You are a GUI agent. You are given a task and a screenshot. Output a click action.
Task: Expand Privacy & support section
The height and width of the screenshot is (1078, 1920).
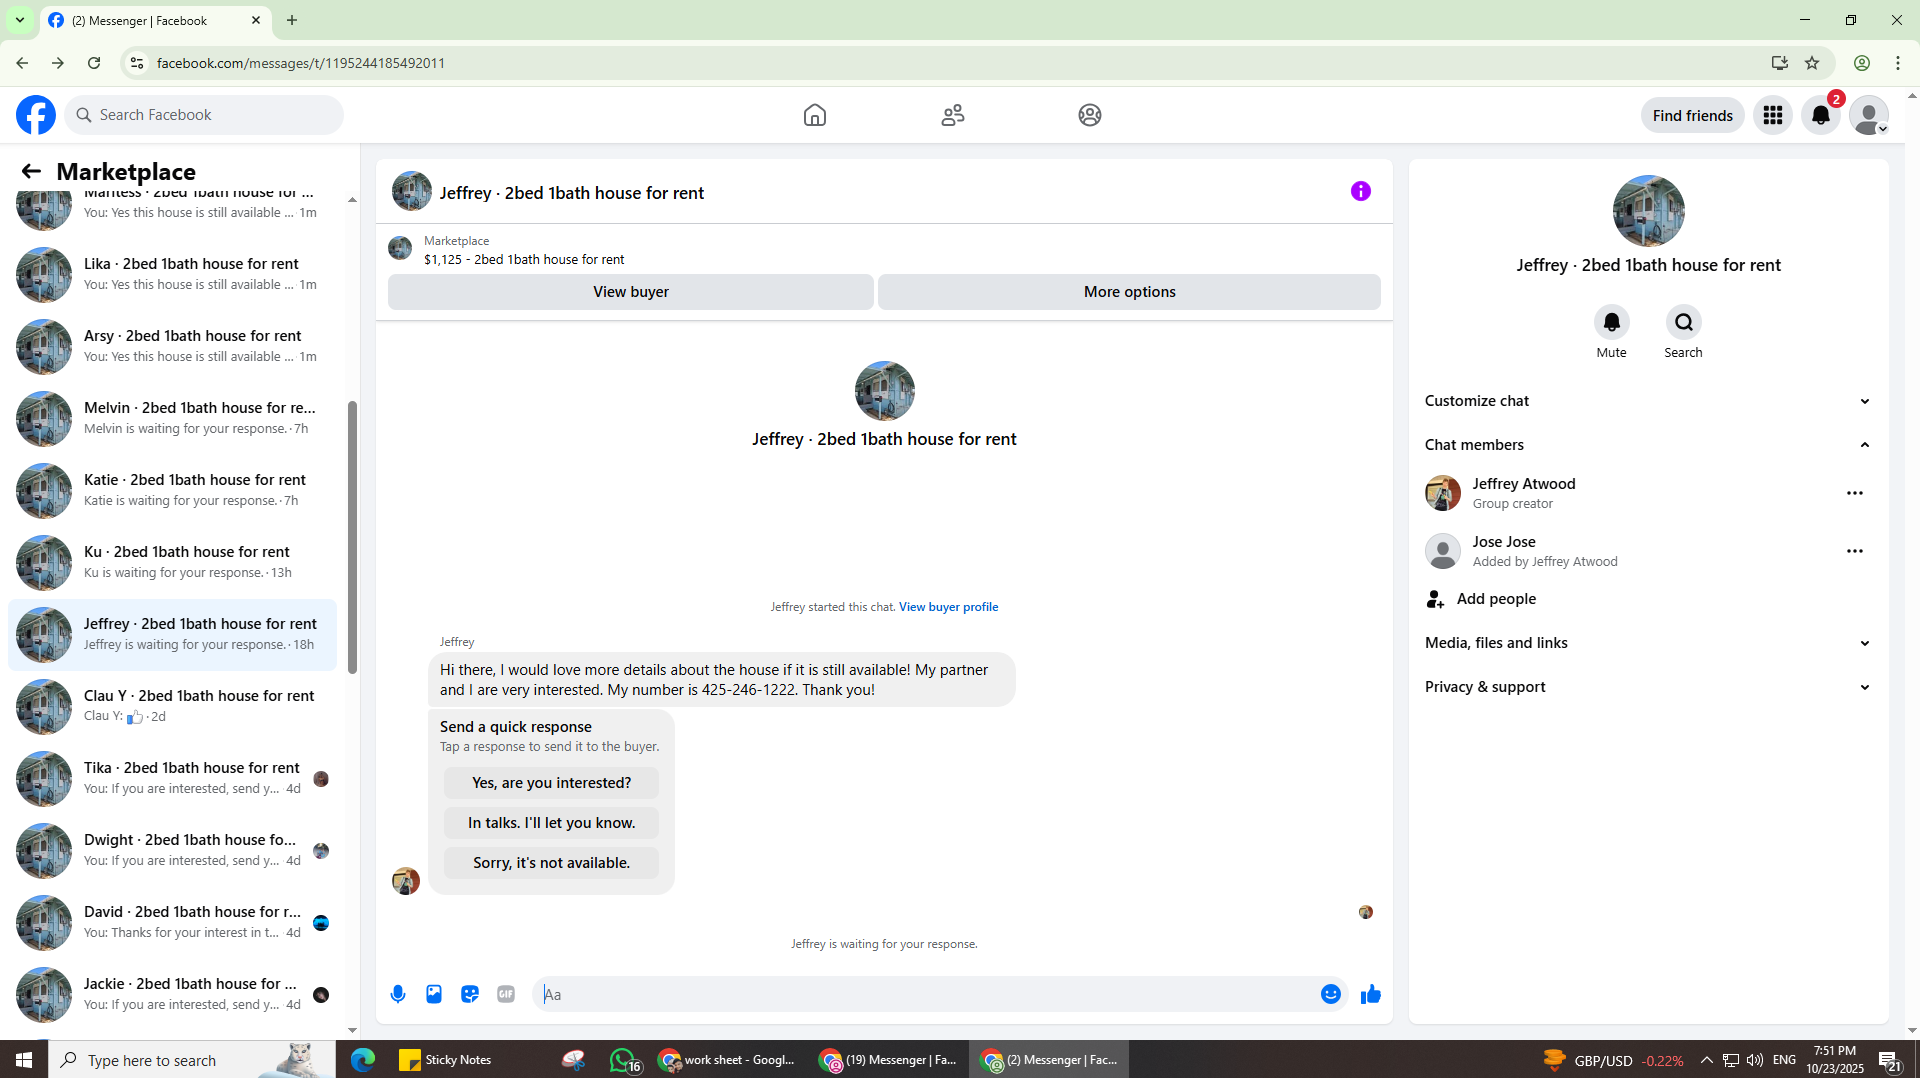[x=1647, y=687]
